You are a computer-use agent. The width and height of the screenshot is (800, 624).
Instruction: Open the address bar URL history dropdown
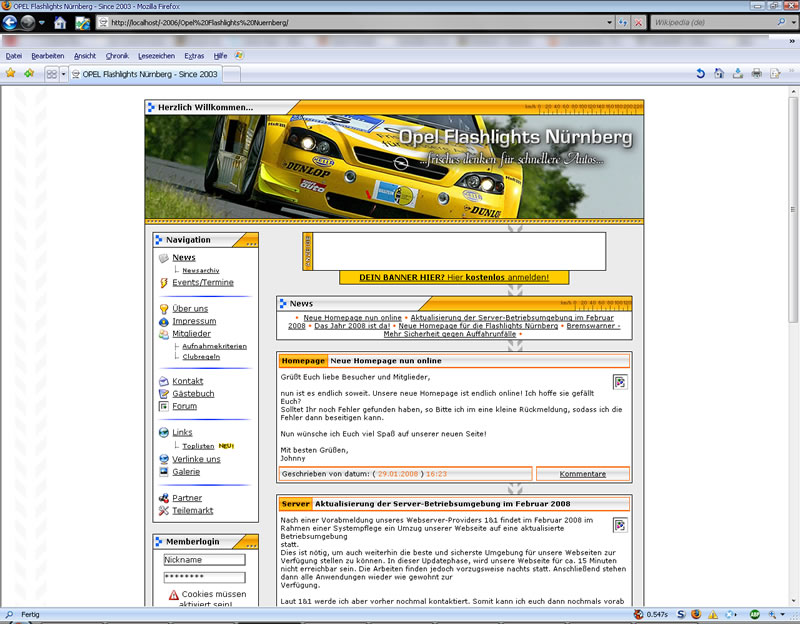(609, 22)
